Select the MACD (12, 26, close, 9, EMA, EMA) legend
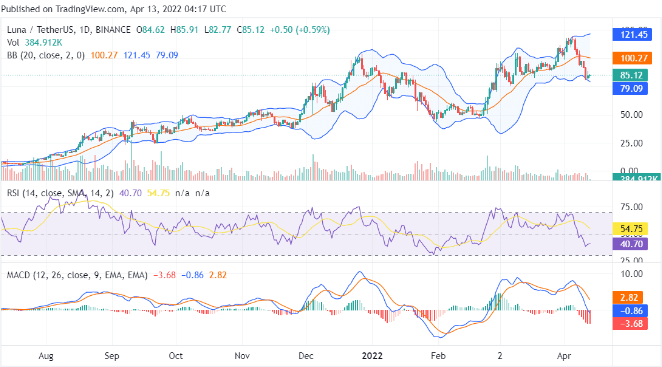662x367 pixels. pyautogui.click(x=77, y=275)
